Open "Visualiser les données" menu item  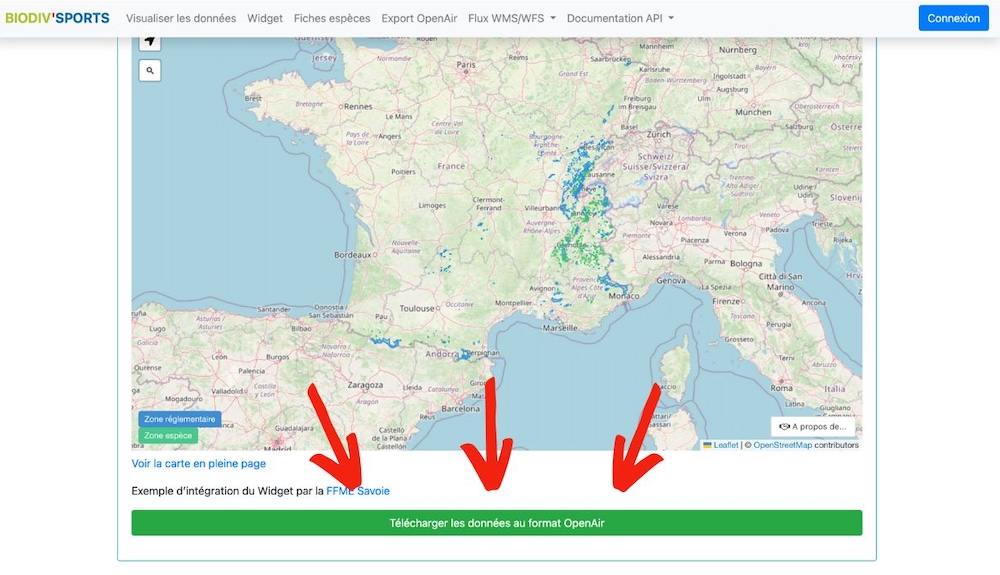tap(181, 18)
